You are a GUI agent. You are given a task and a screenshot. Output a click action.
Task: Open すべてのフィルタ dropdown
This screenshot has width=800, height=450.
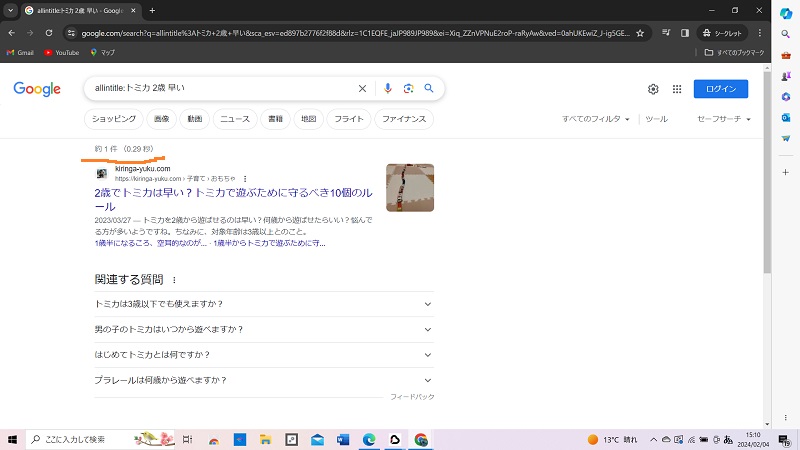[x=595, y=119]
